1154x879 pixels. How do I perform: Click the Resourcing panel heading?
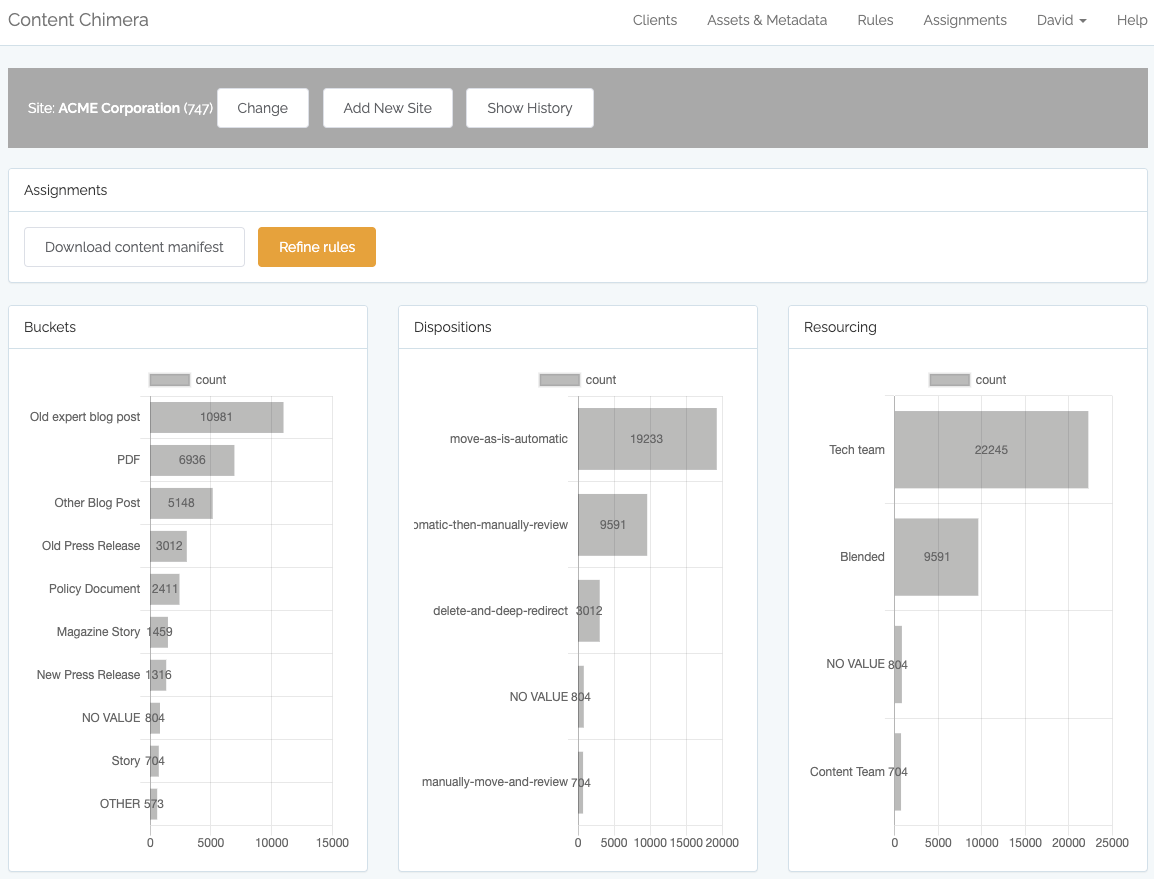(x=840, y=327)
